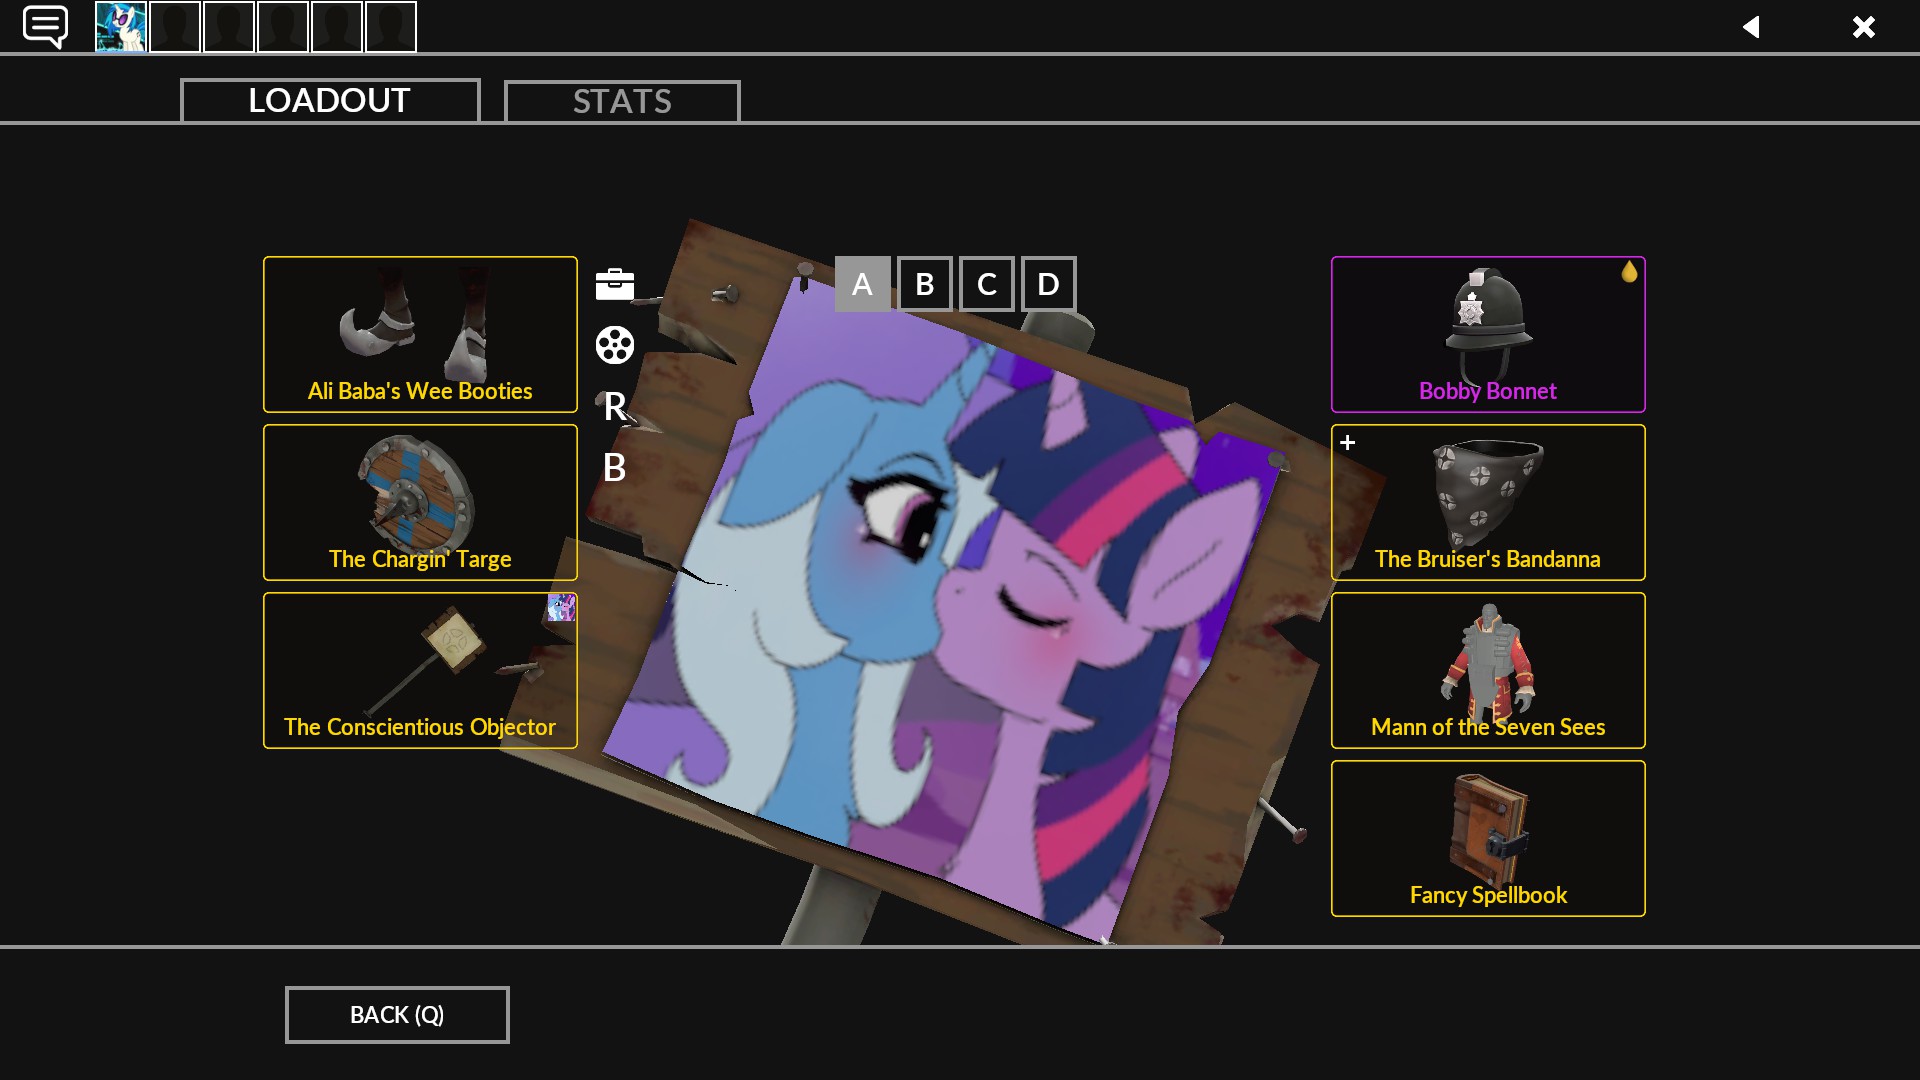
Task: Select loadout preset A
Action: click(x=862, y=284)
